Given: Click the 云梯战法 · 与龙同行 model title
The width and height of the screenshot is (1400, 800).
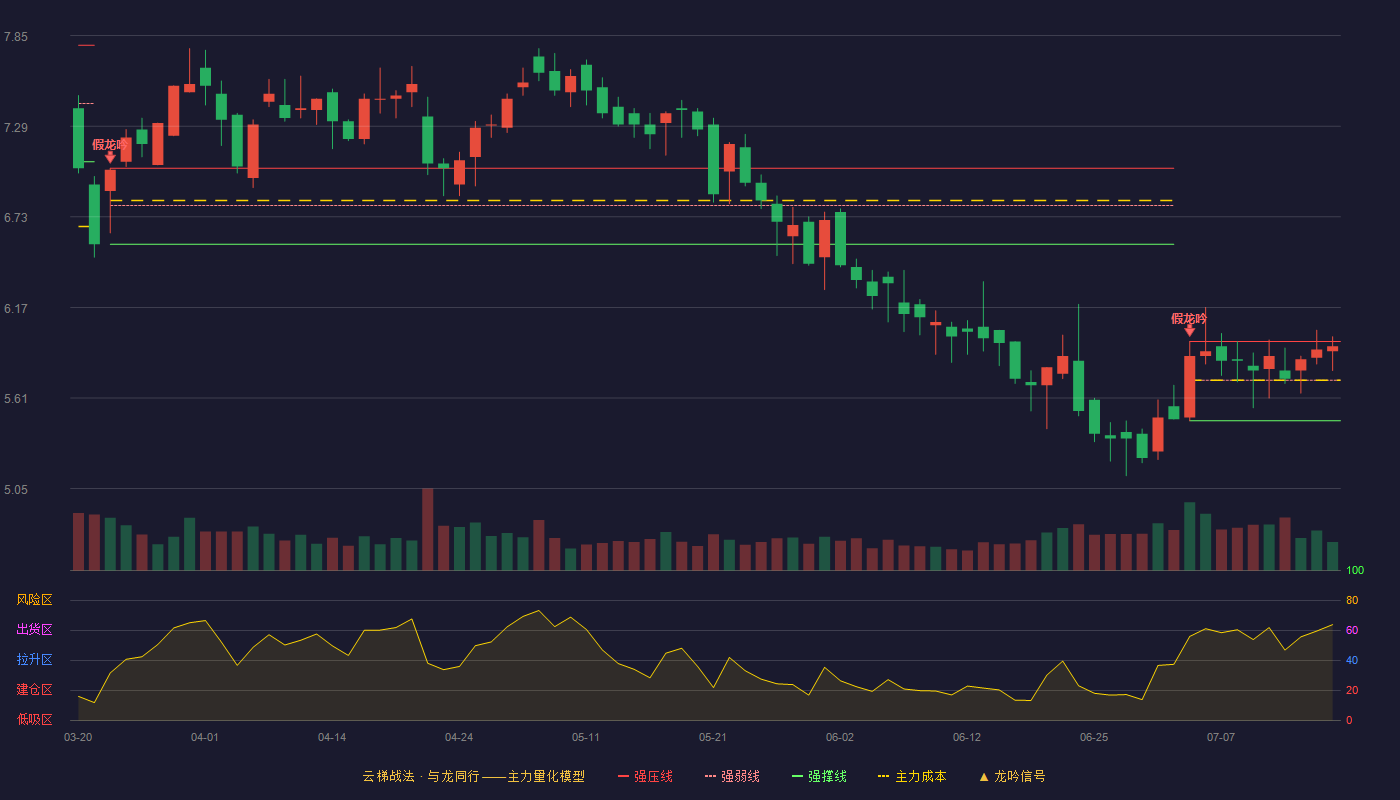Looking at the screenshot, I should tap(474, 776).
